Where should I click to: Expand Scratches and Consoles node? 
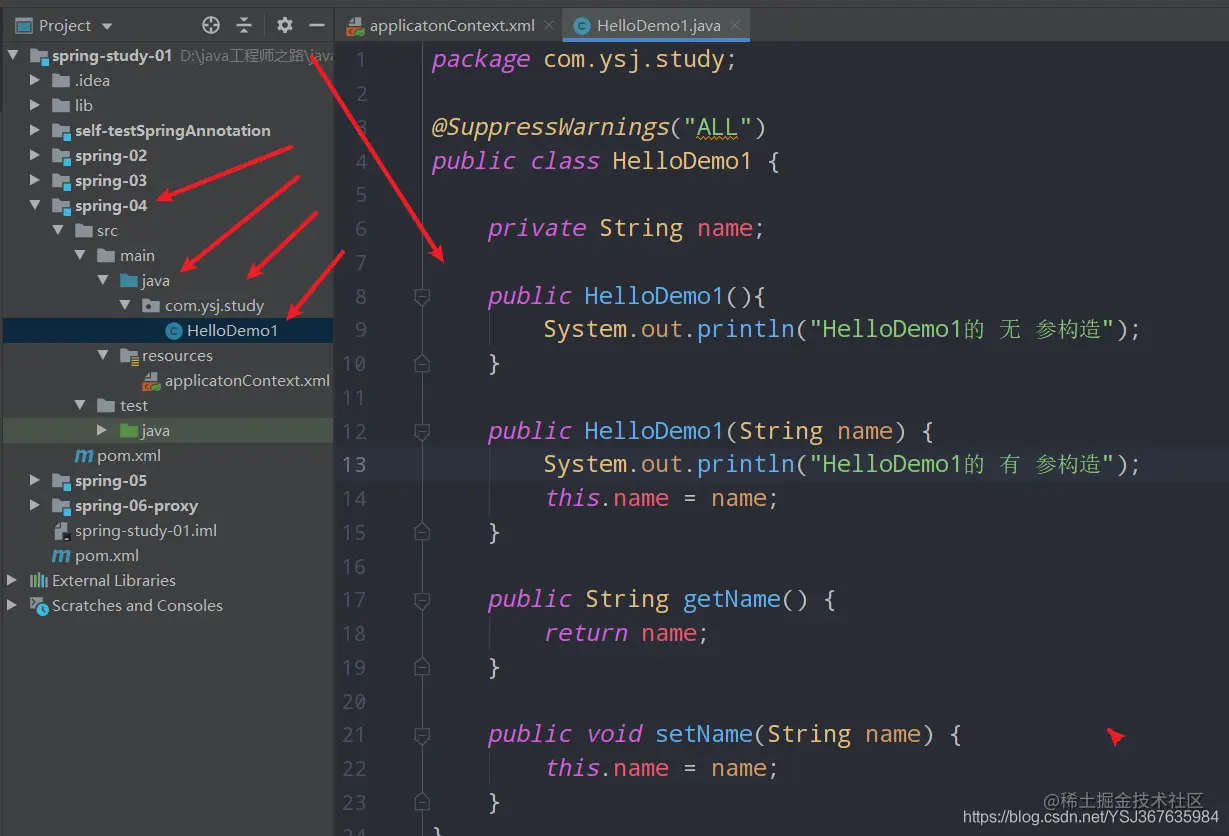pyautogui.click(x=13, y=605)
